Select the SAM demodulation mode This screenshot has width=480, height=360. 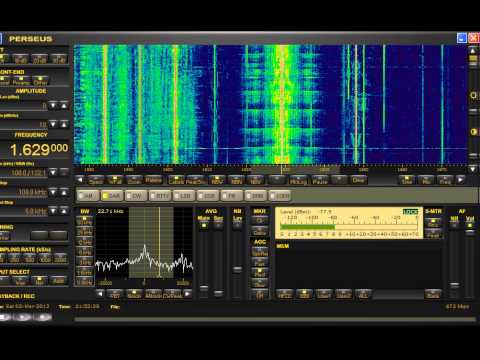point(112,196)
